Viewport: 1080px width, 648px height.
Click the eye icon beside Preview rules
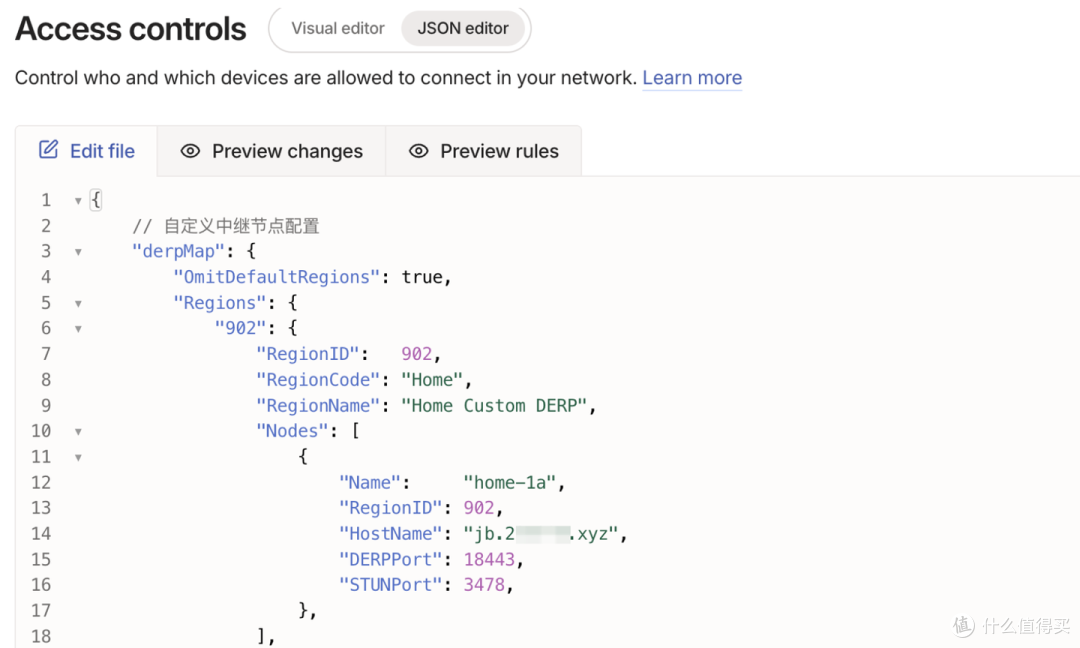419,151
